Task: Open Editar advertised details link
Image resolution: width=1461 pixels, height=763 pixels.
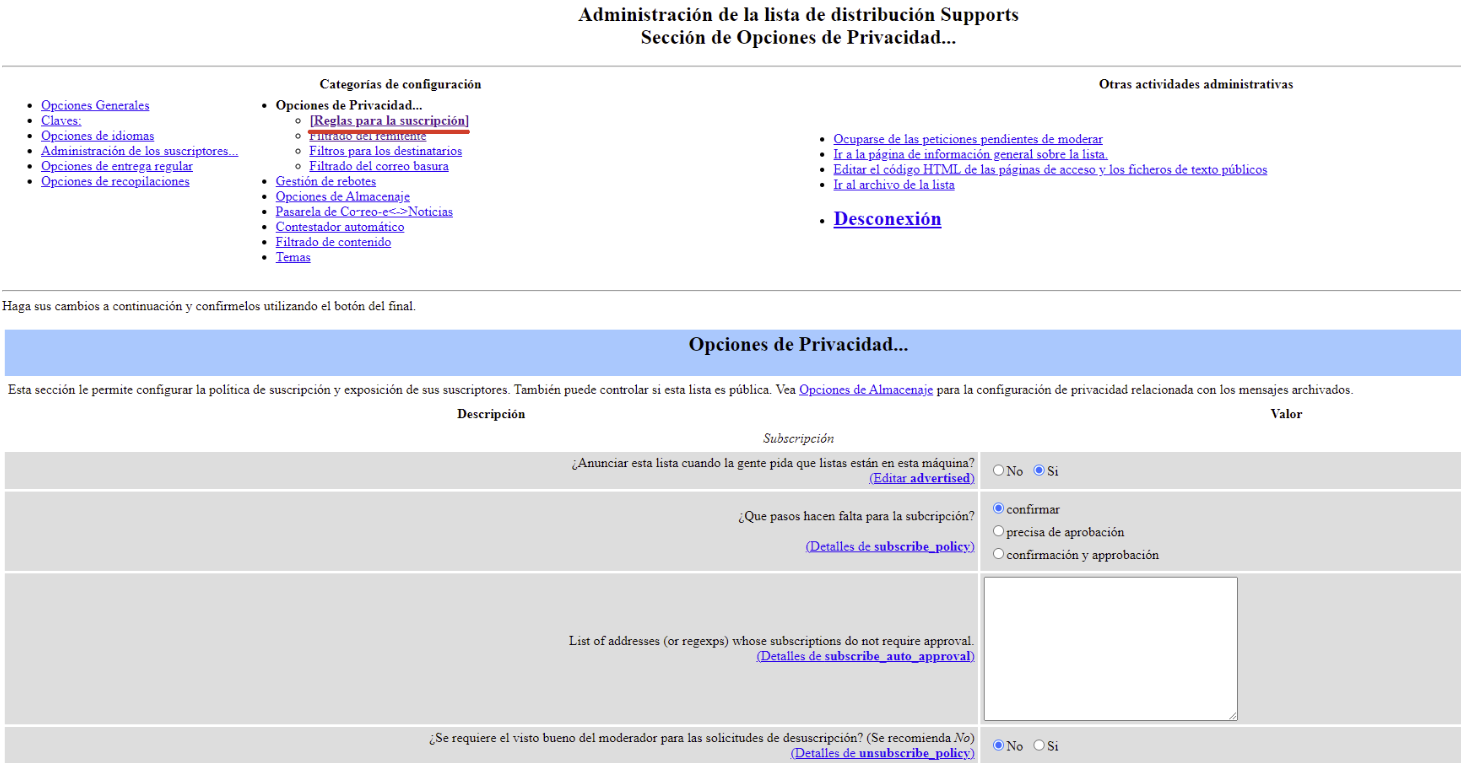Action: (x=922, y=479)
